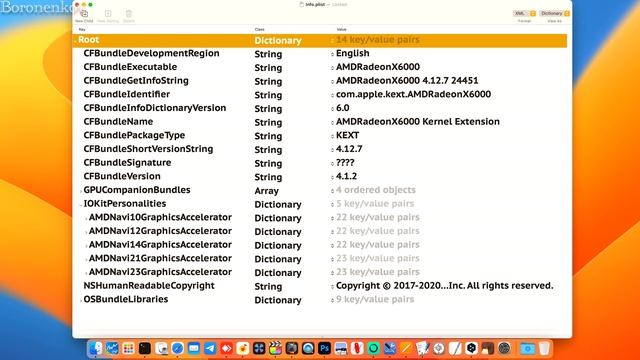Click the New Child toolbar icon
Screen dimensions: 640x360
coord(84,14)
